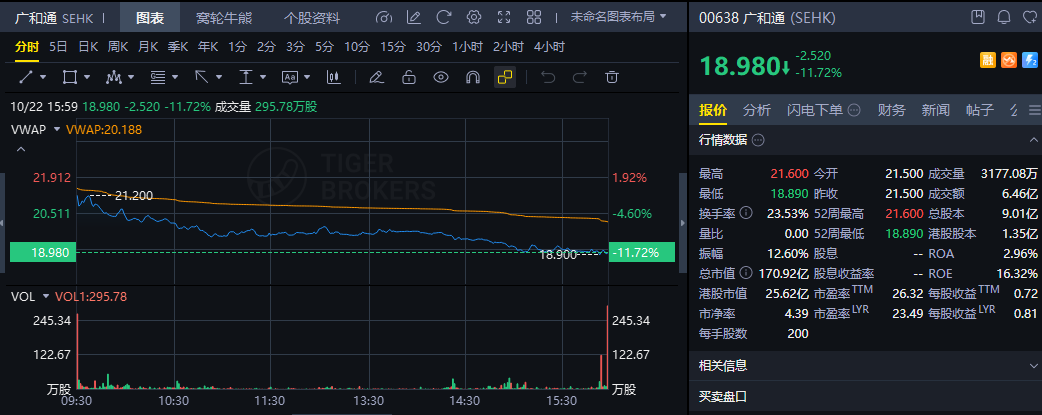
Task: Click the brush pencil drawing icon
Action: (376, 77)
